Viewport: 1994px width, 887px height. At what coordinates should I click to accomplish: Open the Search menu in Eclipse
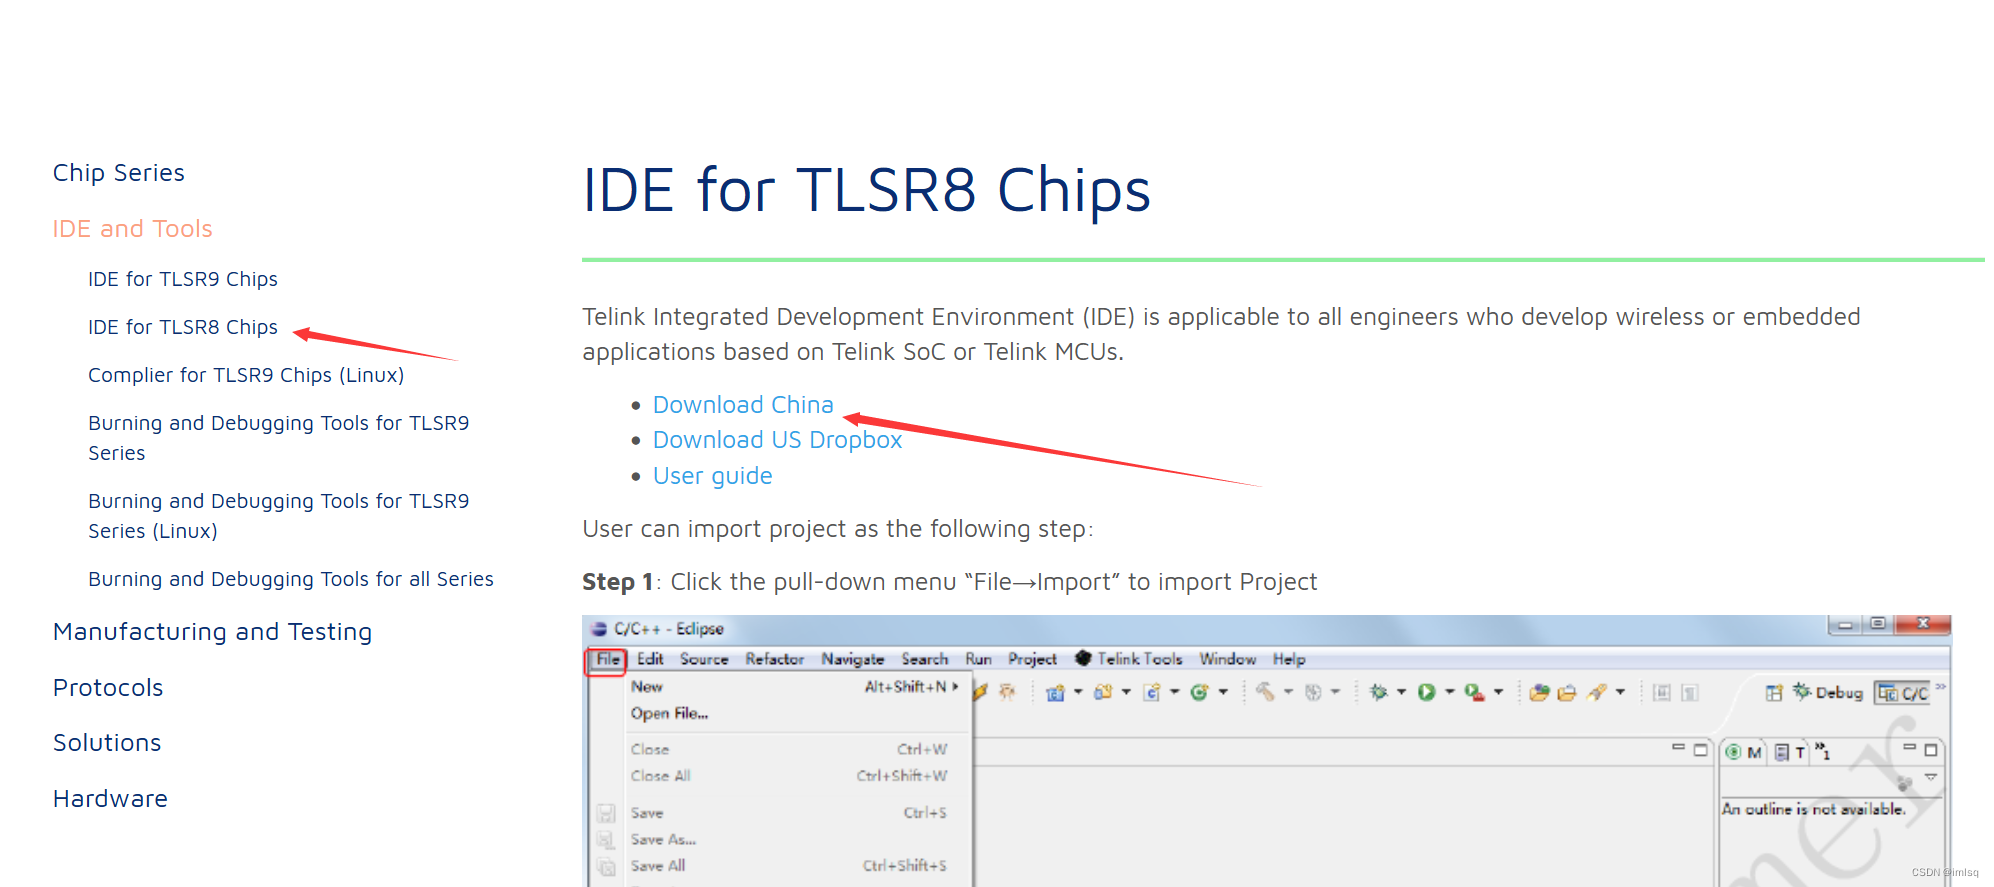[x=924, y=659]
